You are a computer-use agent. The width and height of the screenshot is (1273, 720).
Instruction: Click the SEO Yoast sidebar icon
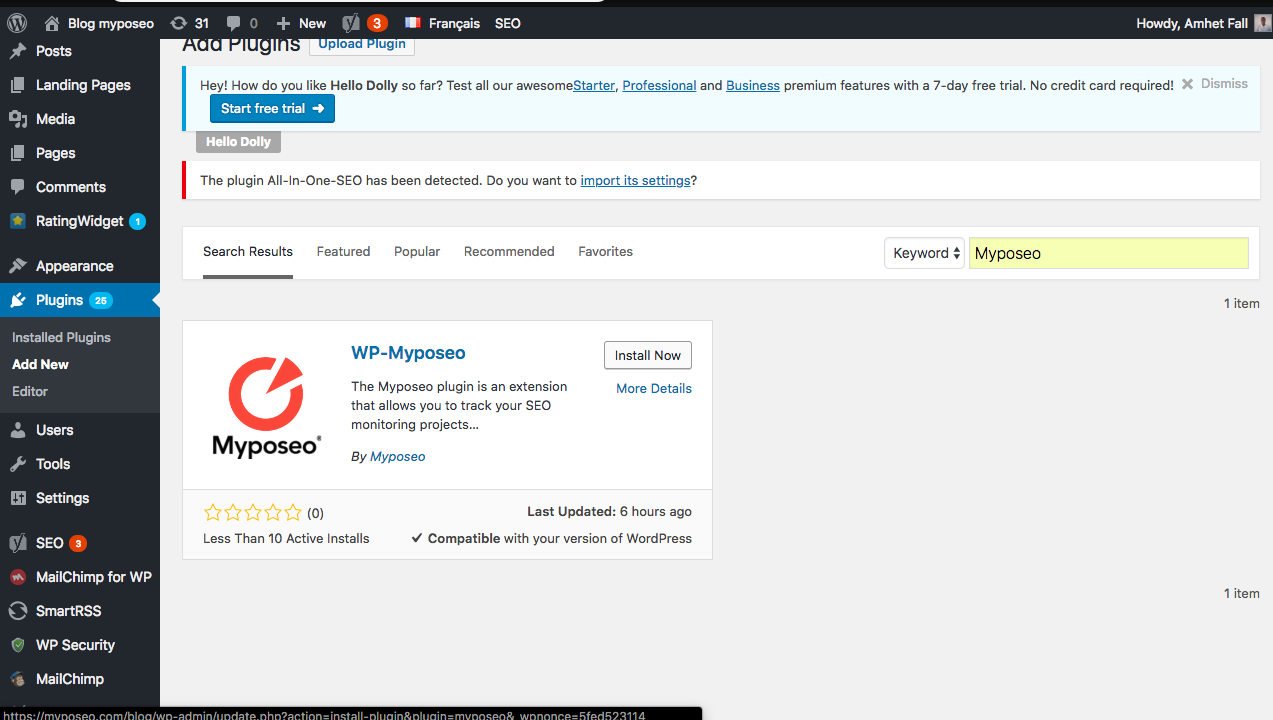[18, 543]
